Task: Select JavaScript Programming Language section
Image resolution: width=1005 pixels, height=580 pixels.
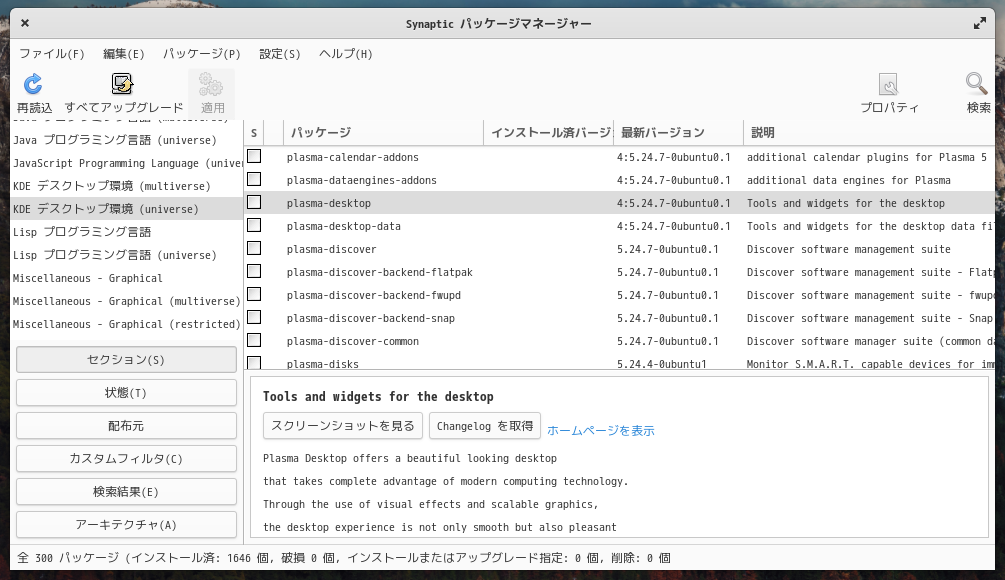Action: coord(127,163)
